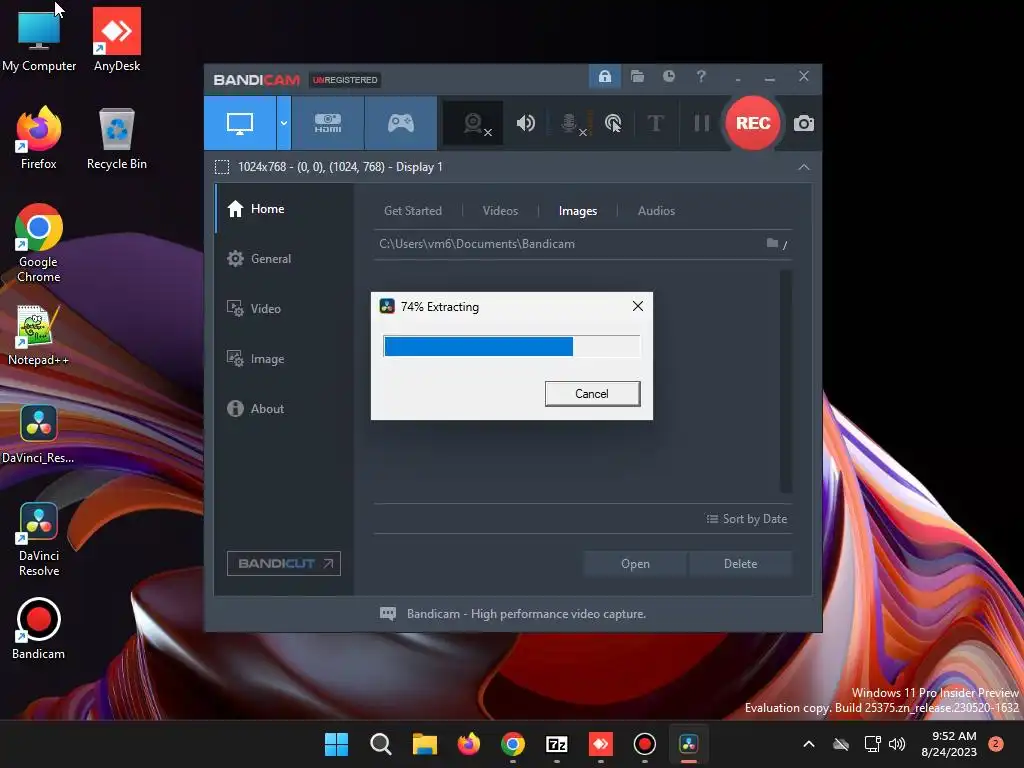Take a screenshot with the camera icon

click(803, 123)
